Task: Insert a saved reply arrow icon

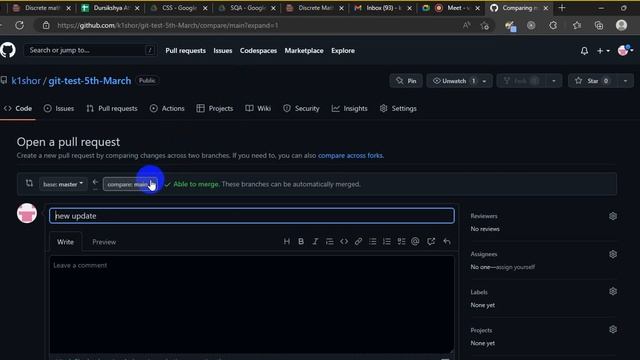Action: tap(447, 242)
